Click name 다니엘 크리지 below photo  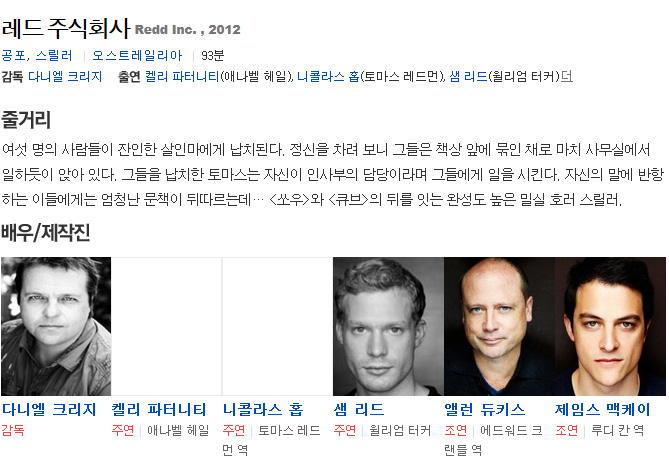tap(49, 409)
